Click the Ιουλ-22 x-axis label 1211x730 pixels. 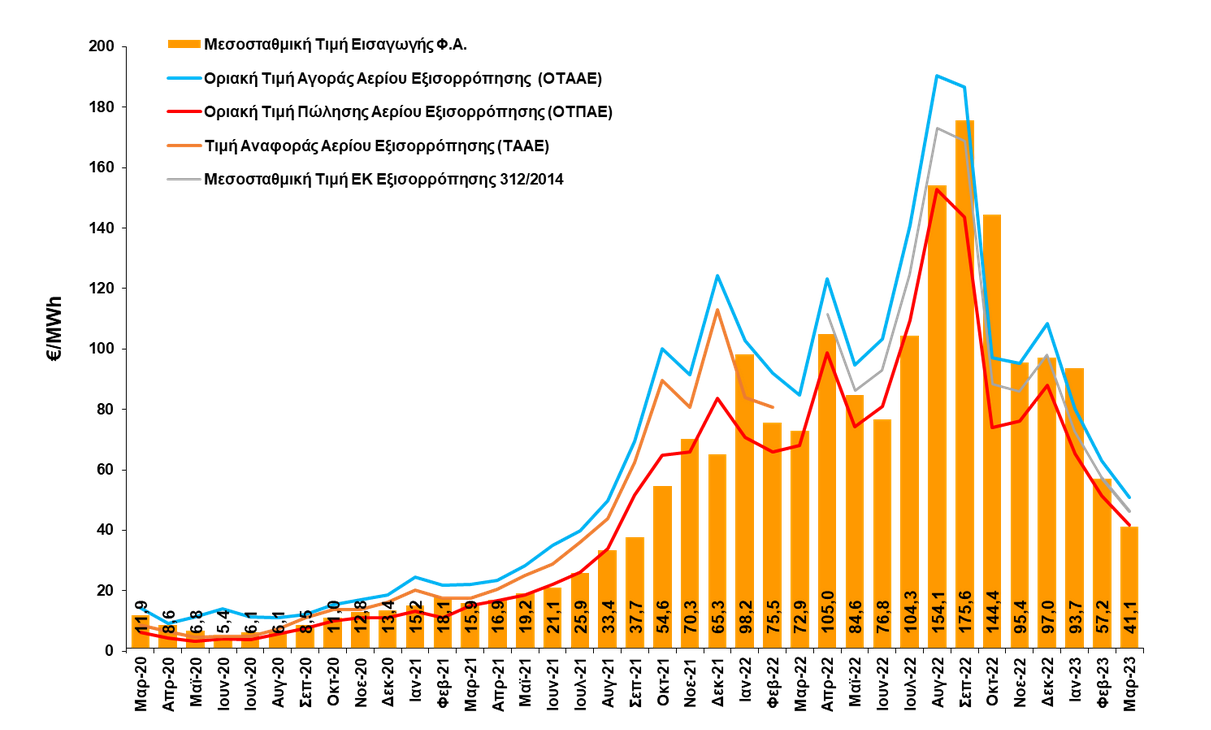910,687
